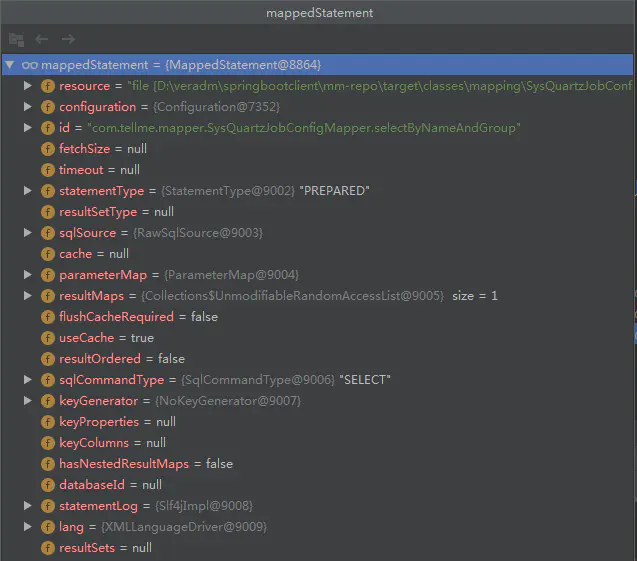
Task: Expand the resource field node
Action: coord(28,86)
